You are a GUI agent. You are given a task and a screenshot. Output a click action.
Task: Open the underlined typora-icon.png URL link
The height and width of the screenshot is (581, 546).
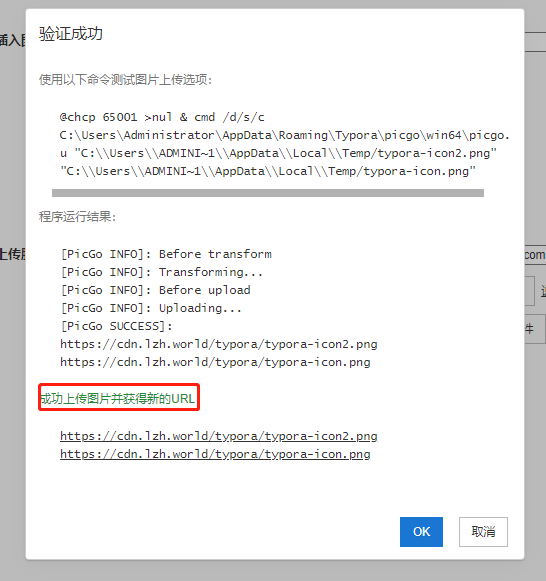(x=215, y=454)
